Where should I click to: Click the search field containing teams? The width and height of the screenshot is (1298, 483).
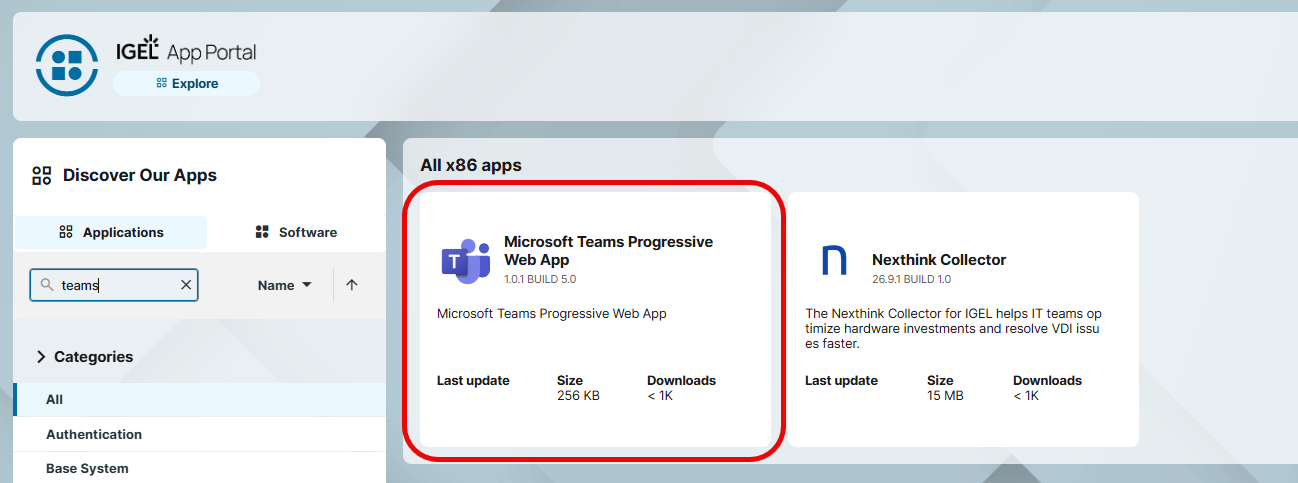(114, 285)
